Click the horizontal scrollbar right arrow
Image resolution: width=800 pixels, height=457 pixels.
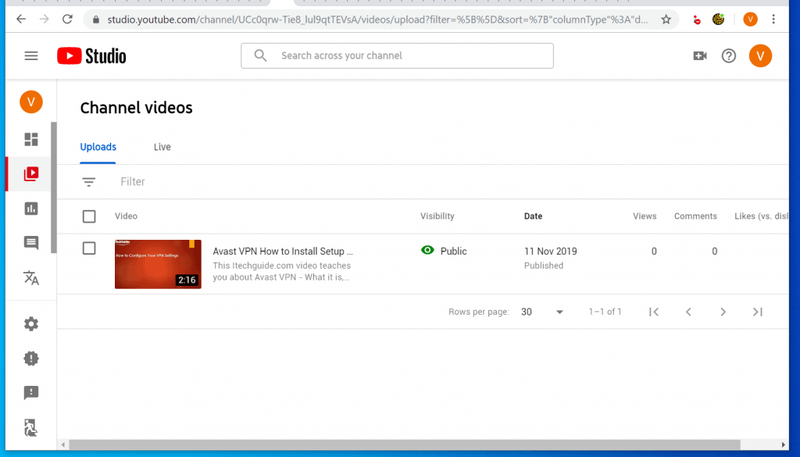click(784, 445)
